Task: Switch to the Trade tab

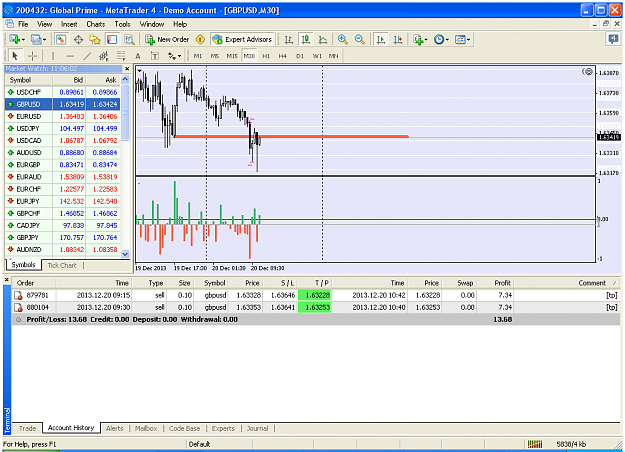Action: pyautogui.click(x=27, y=428)
